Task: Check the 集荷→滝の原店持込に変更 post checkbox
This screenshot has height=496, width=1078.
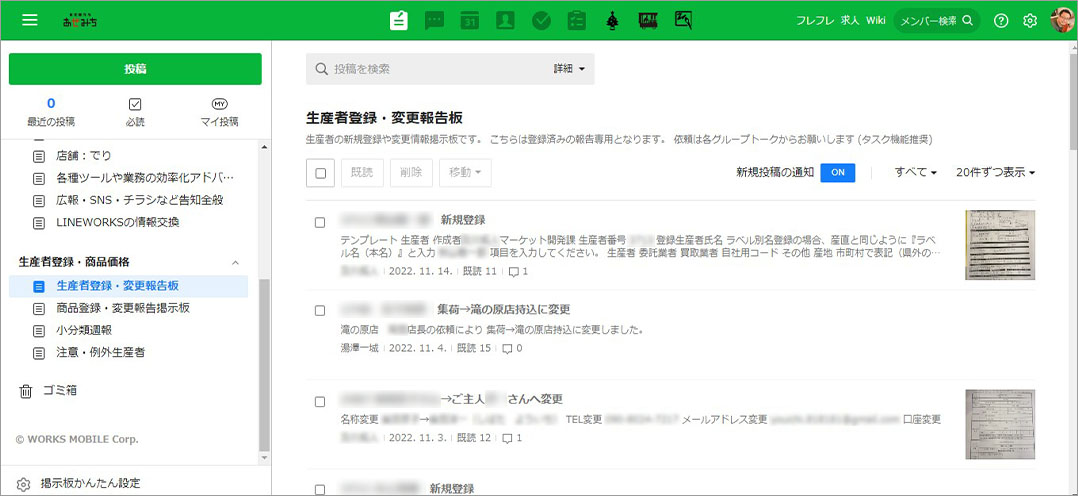Action: (320, 310)
